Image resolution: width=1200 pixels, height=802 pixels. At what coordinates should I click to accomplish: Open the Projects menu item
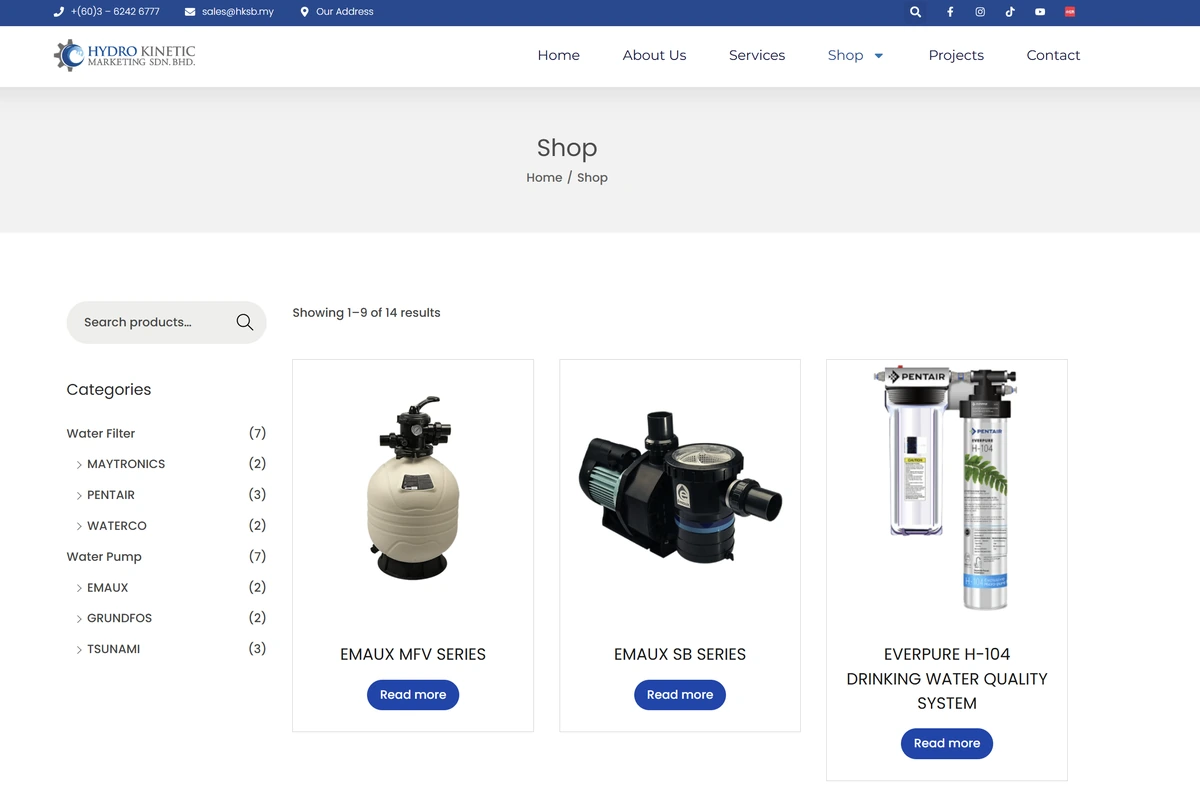click(956, 55)
